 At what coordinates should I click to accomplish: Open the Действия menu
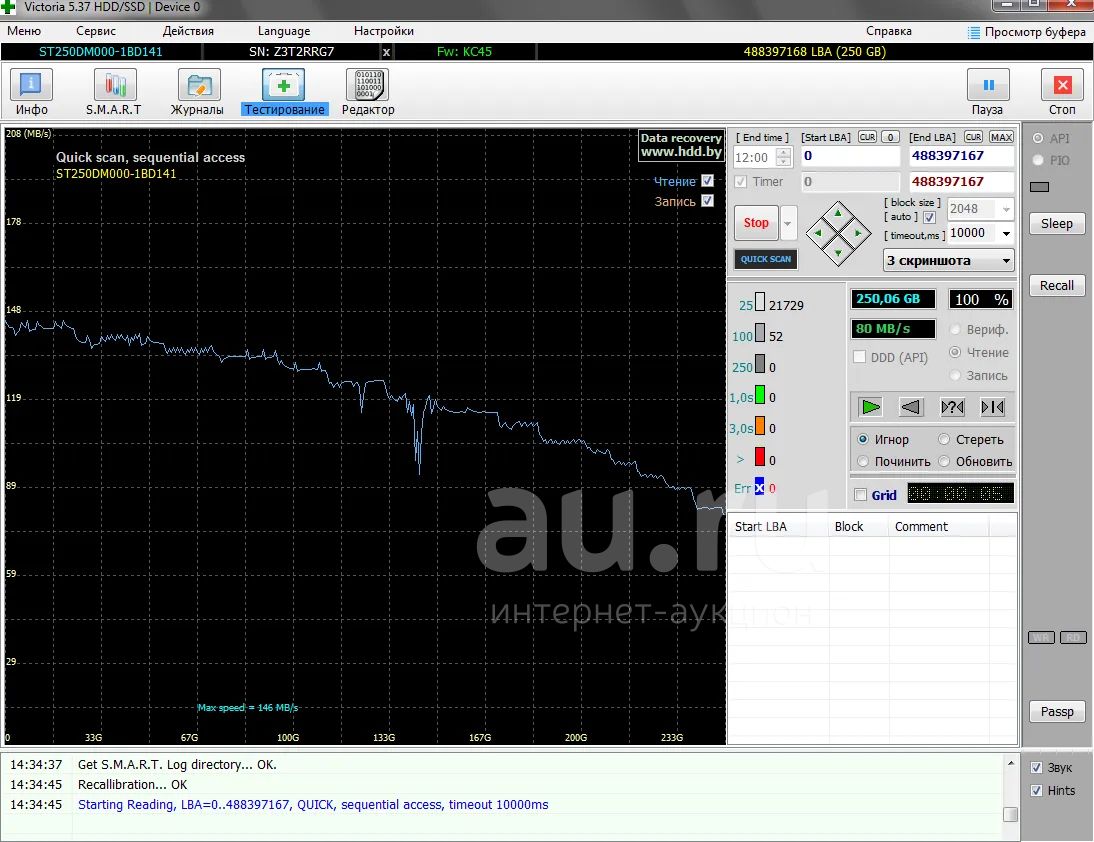188,31
